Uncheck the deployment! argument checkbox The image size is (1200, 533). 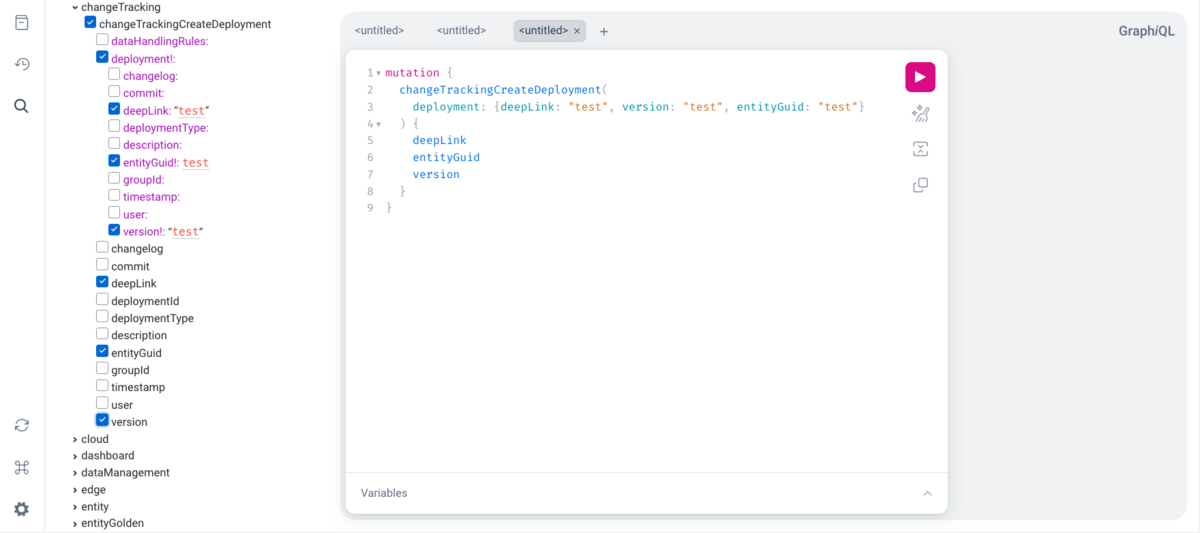tap(102, 57)
